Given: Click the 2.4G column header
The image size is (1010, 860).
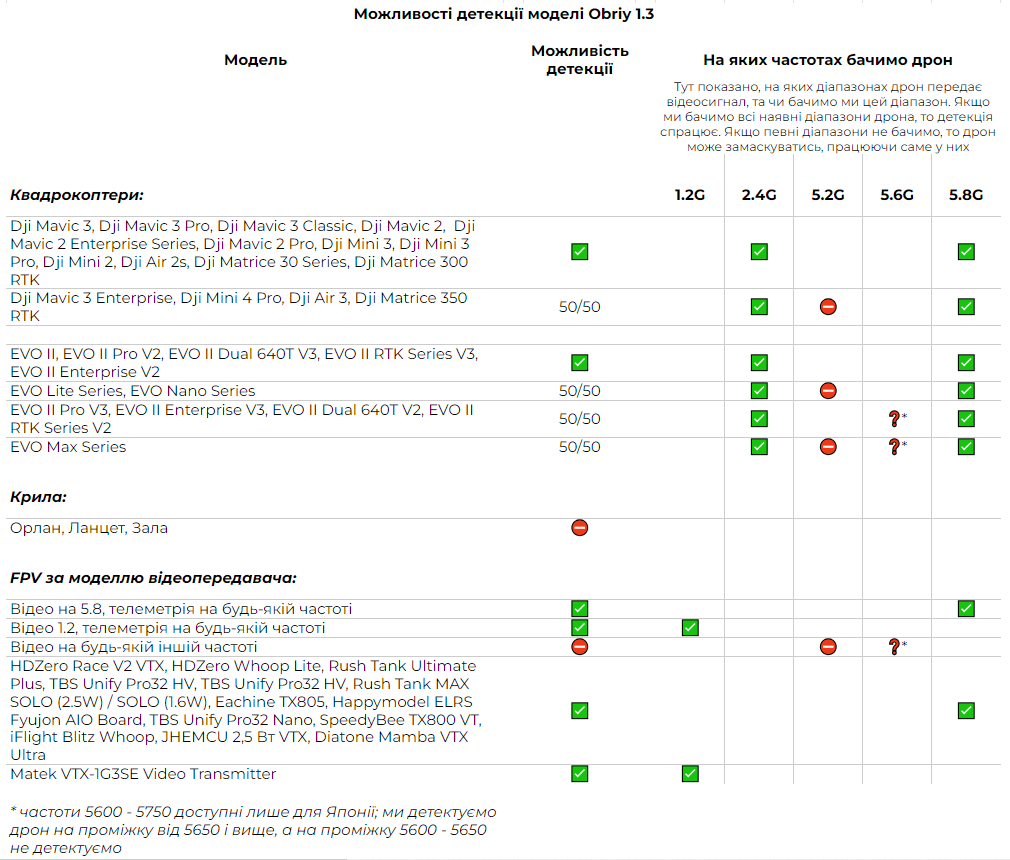Looking at the screenshot, I should tap(759, 195).
